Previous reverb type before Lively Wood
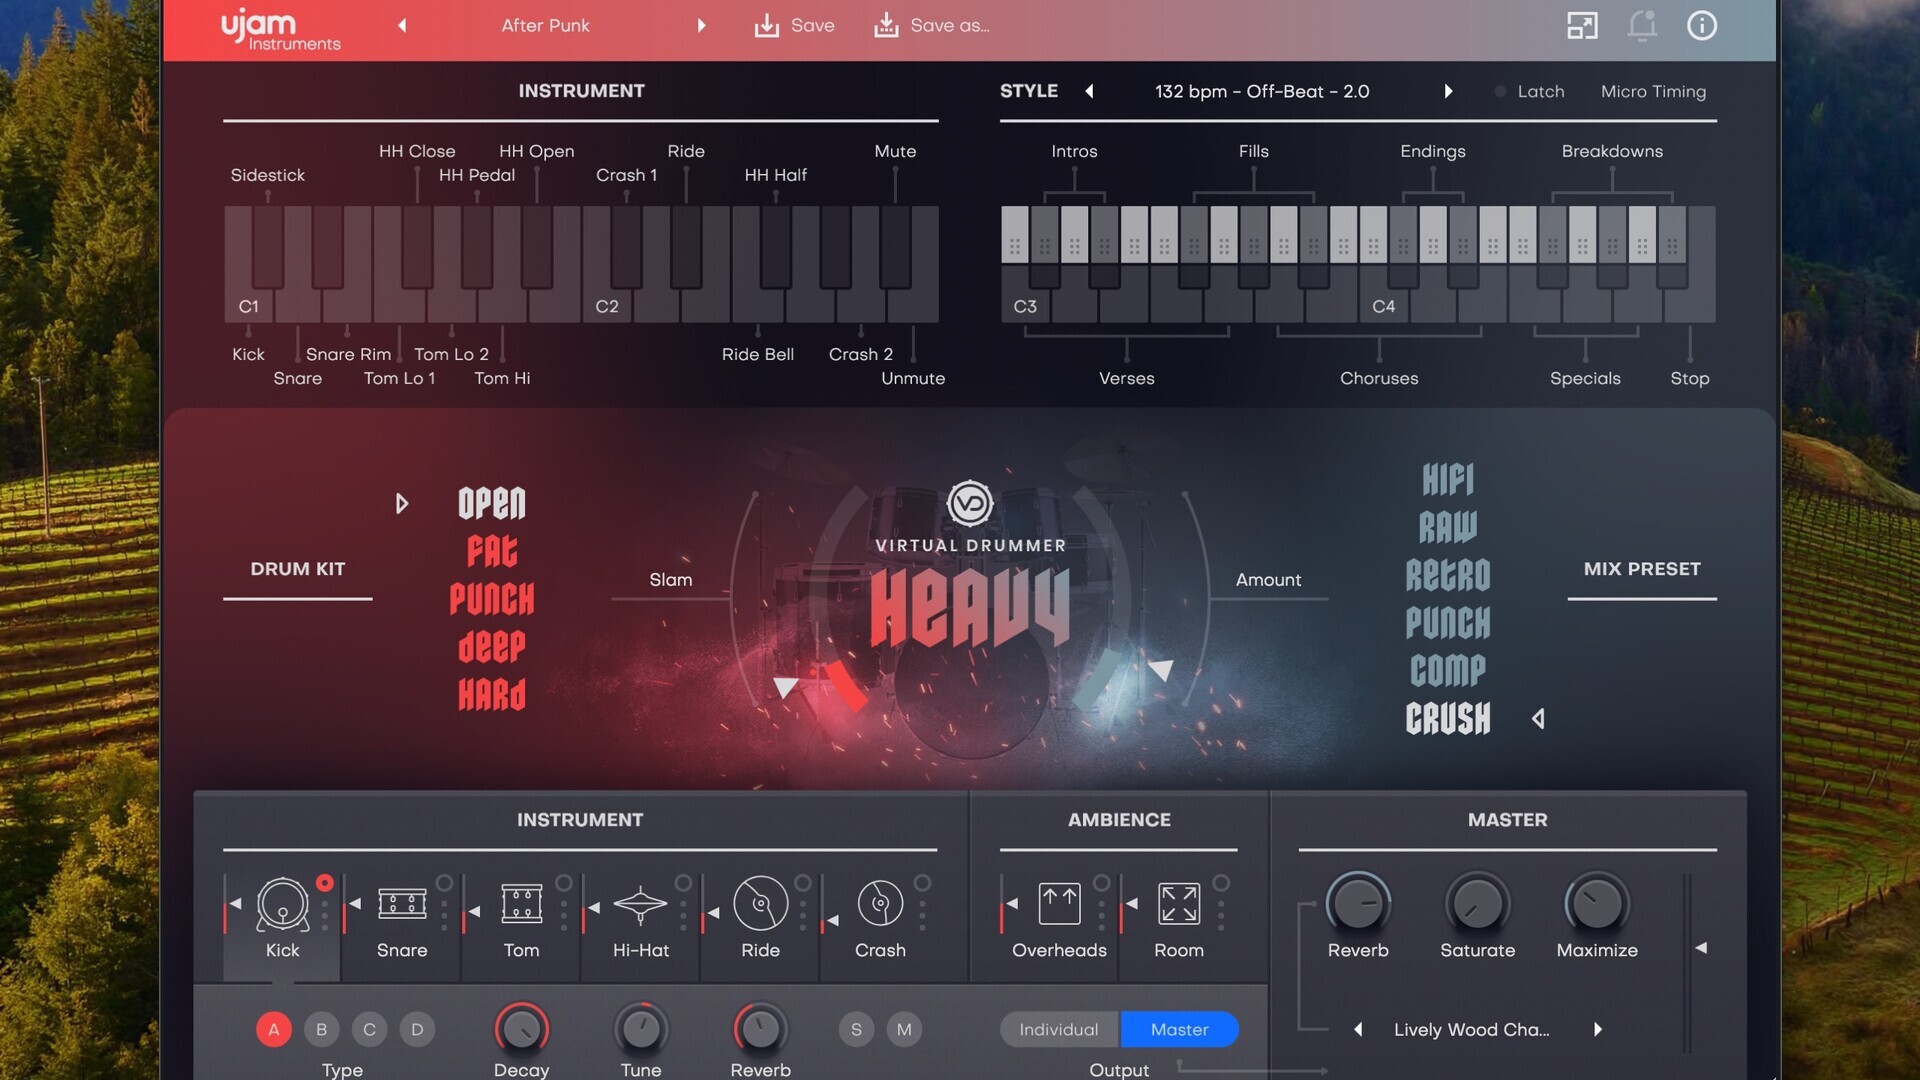 click(x=1358, y=1029)
